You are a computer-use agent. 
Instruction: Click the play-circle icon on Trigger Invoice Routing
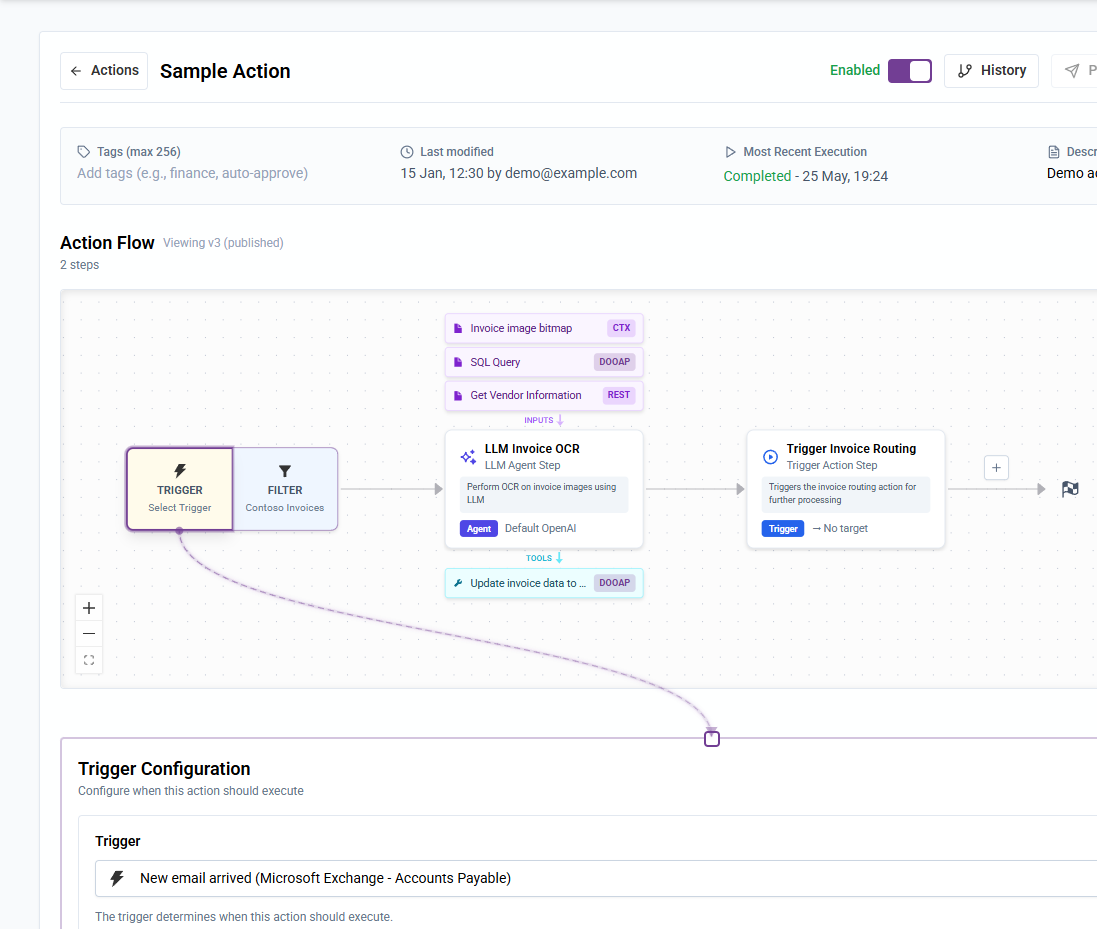[770, 457]
